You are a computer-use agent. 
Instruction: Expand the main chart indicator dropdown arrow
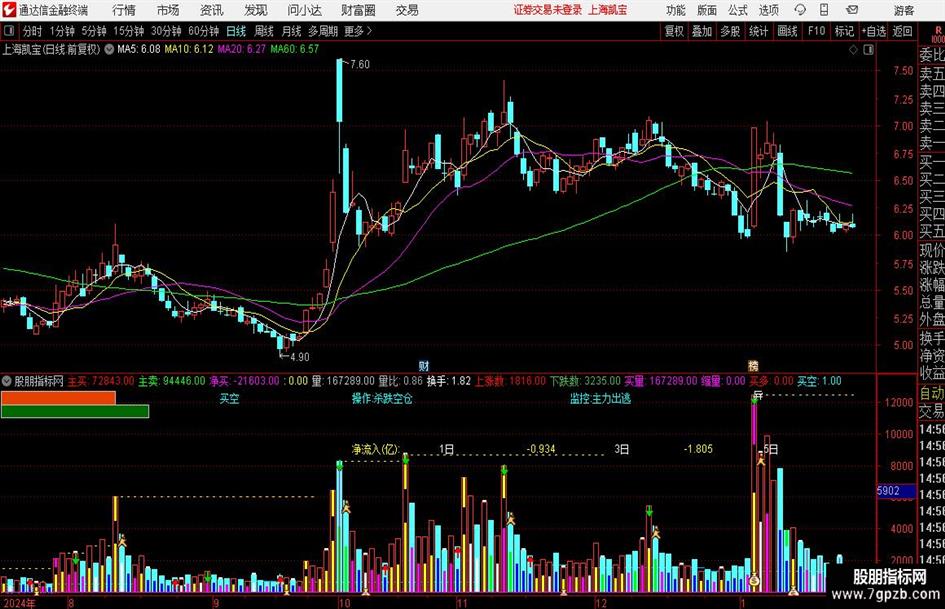(x=109, y=49)
